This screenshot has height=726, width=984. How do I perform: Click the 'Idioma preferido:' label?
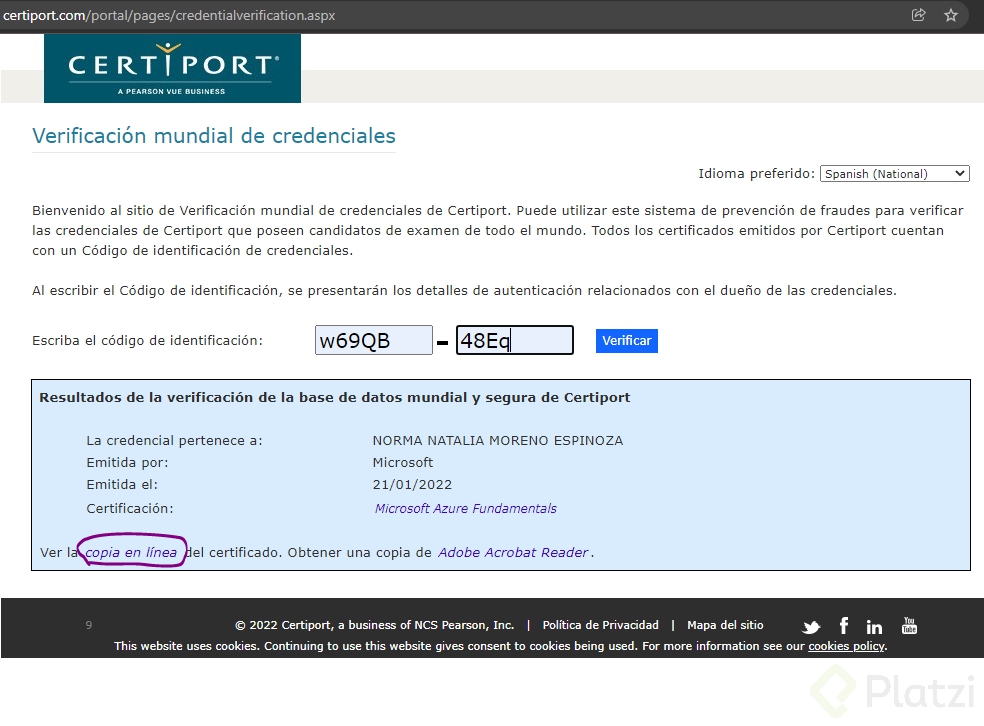point(756,174)
